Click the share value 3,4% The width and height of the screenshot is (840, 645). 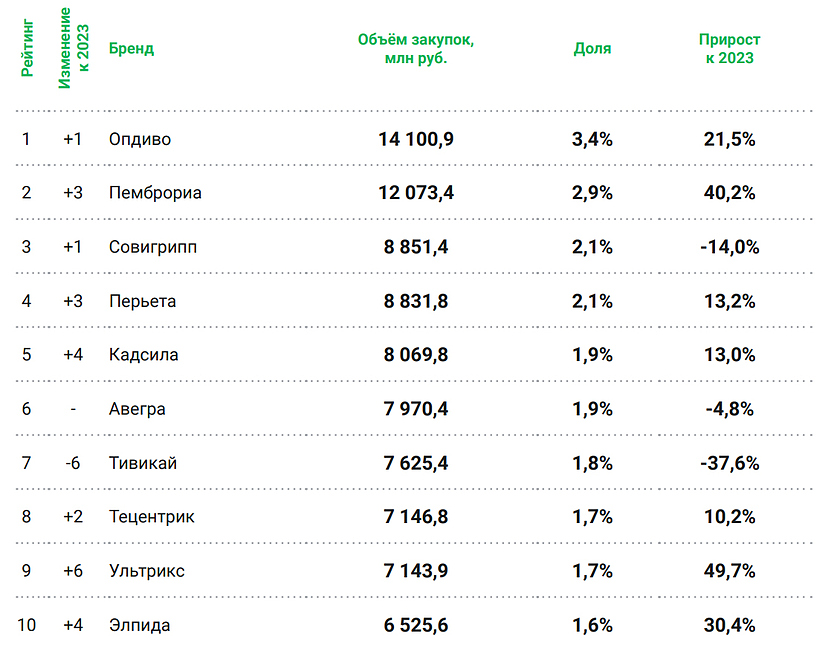592,139
